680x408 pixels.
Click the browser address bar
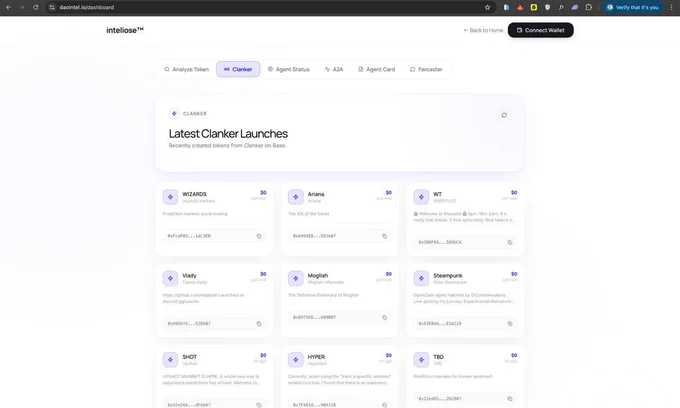(x=269, y=7)
